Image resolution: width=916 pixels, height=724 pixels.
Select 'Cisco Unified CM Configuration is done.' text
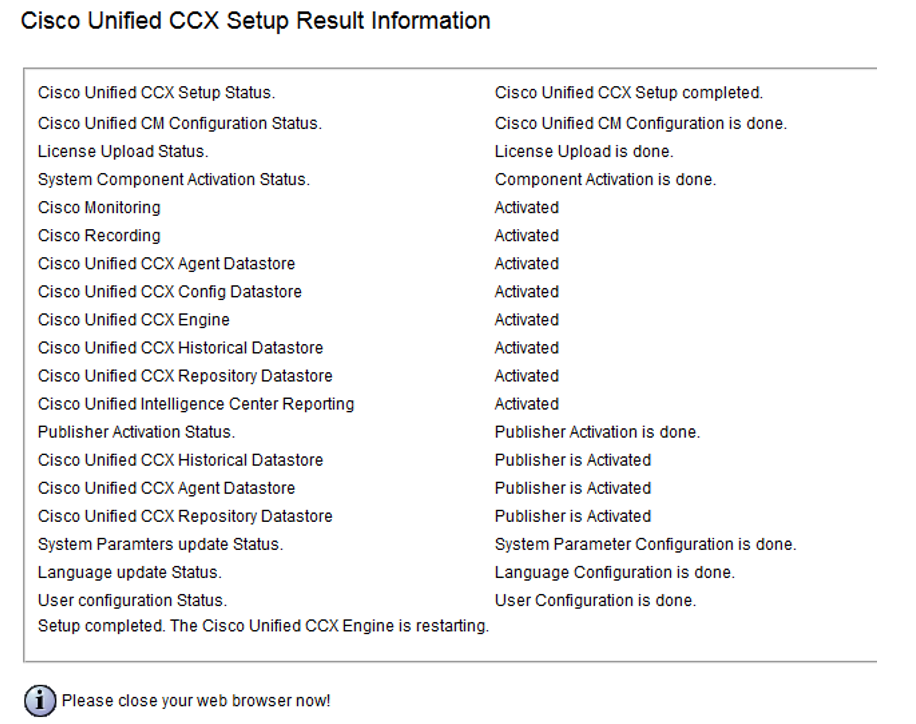coord(641,123)
